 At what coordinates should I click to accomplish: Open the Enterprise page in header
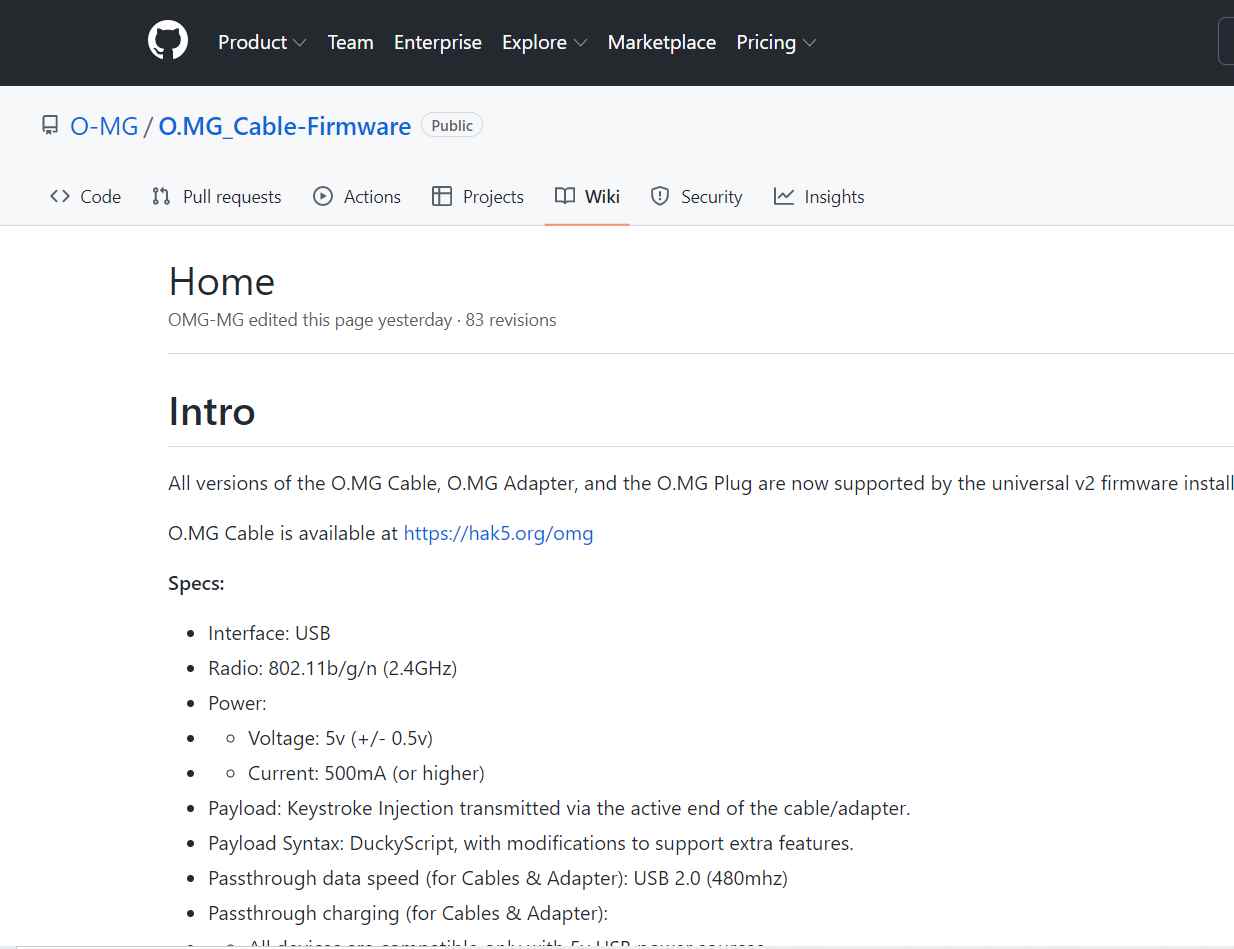click(x=438, y=43)
